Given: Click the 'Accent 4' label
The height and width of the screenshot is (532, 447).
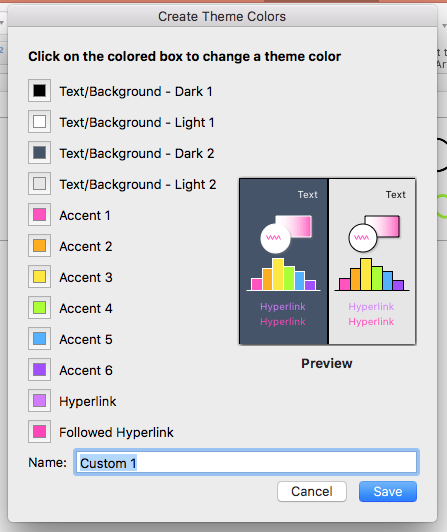Looking at the screenshot, I should (x=86, y=308).
